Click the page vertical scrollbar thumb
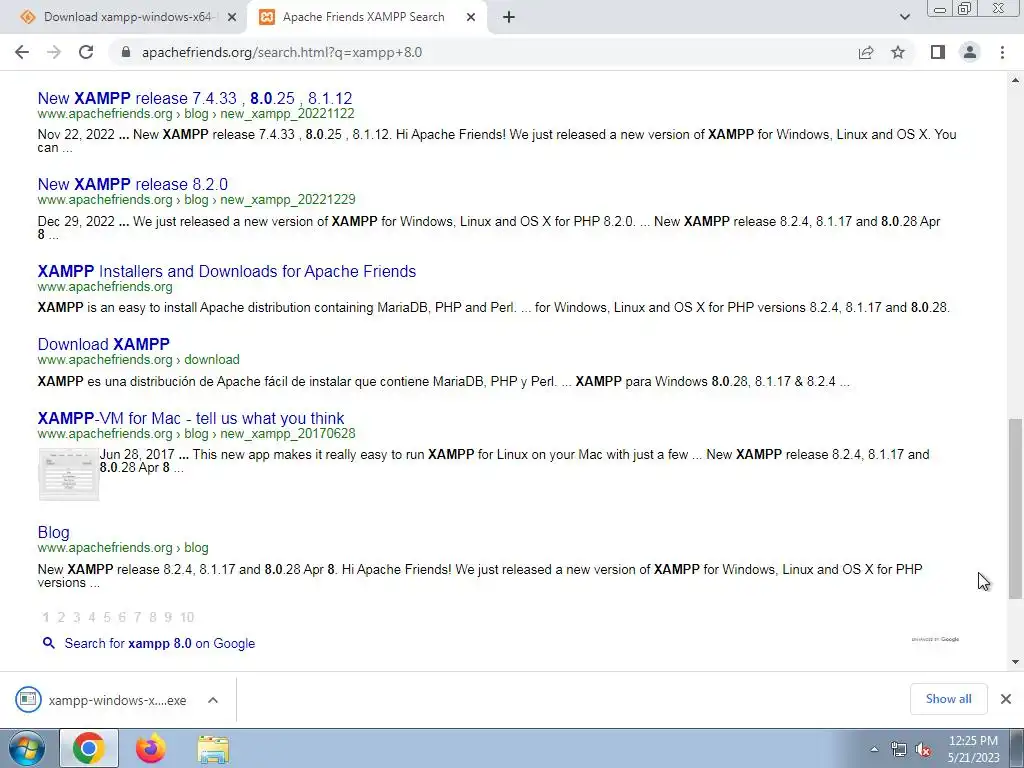This screenshot has height=768, width=1024. click(1015, 509)
